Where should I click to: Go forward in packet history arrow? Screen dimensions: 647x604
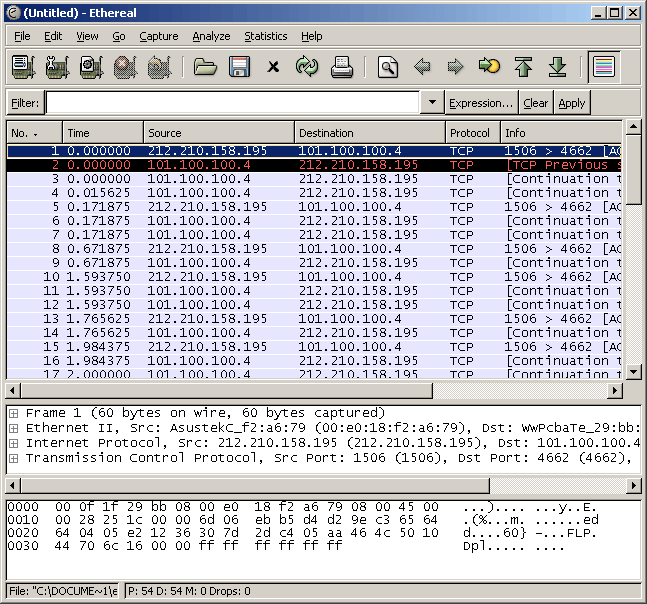click(455, 67)
